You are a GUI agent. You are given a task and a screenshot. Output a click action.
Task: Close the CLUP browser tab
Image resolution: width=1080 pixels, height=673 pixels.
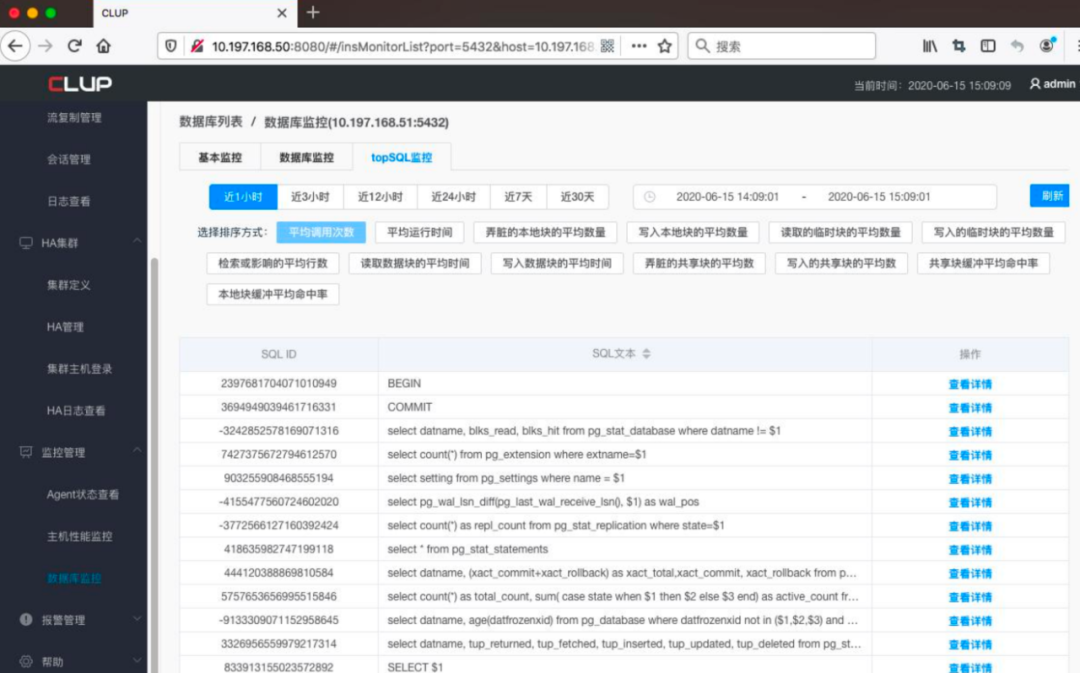tap(282, 13)
